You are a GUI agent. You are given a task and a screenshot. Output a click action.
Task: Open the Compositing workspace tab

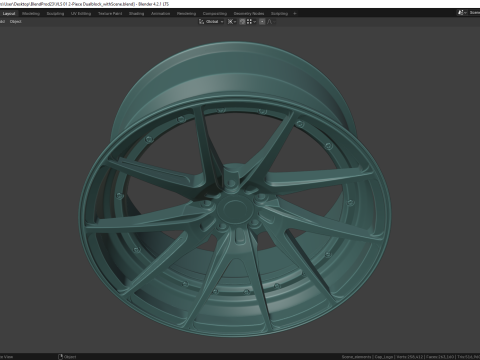[215, 14]
